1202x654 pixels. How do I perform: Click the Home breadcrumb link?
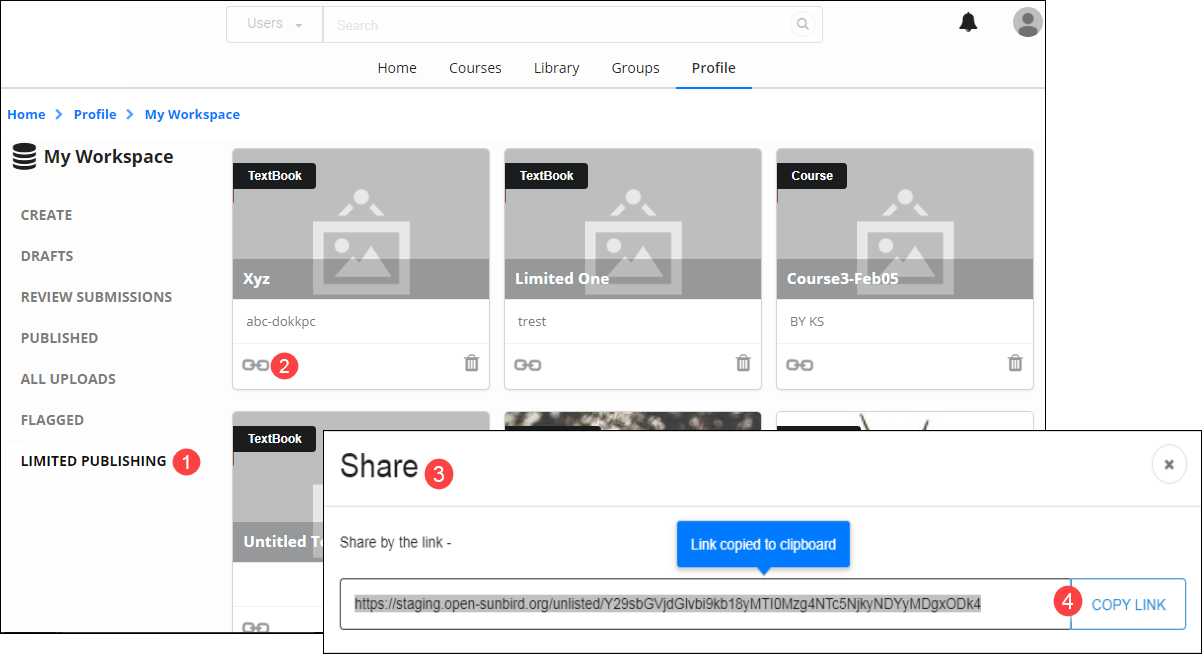26,114
